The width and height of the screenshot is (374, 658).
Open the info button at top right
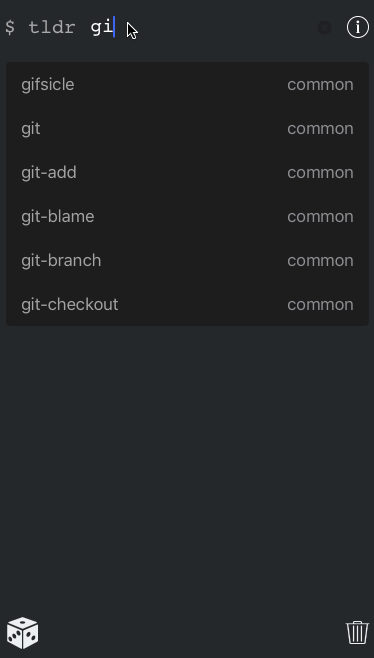coord(358,27)
